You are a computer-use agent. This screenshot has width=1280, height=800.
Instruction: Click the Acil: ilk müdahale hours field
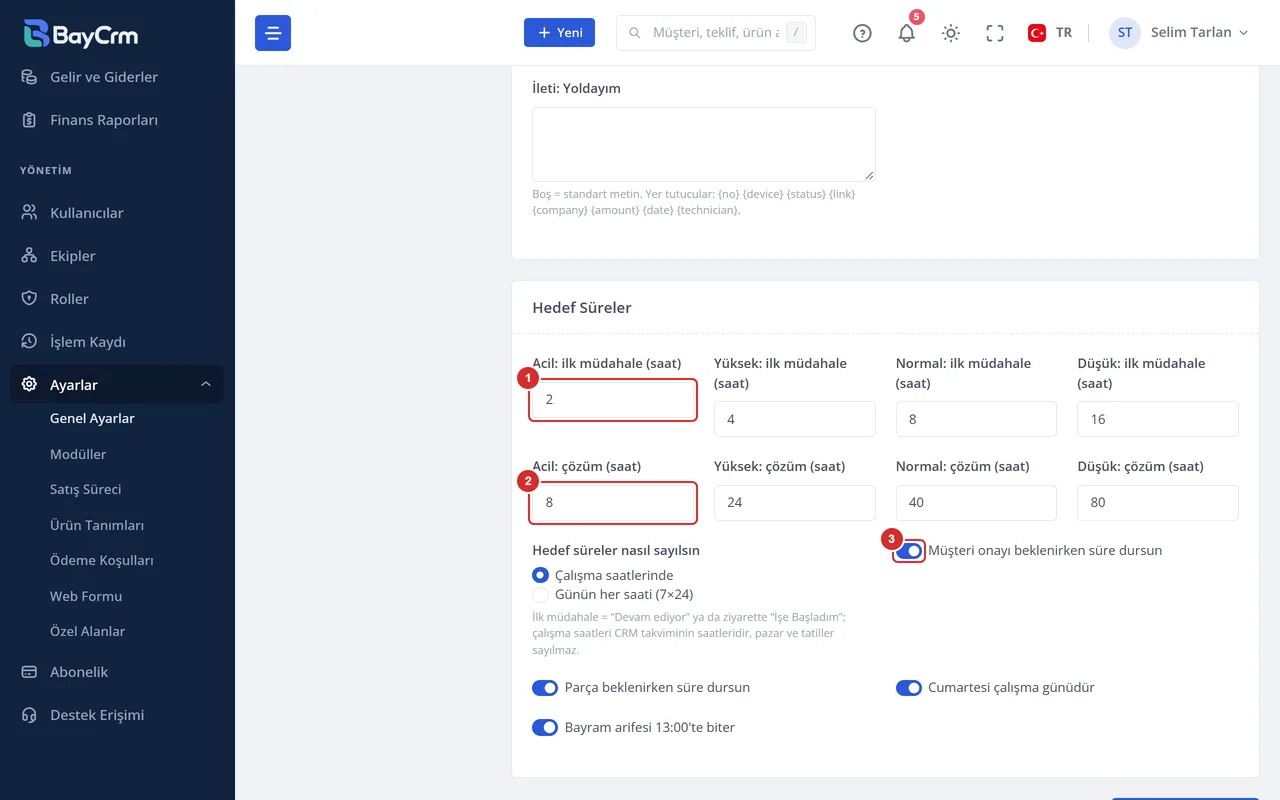(613, 400)
